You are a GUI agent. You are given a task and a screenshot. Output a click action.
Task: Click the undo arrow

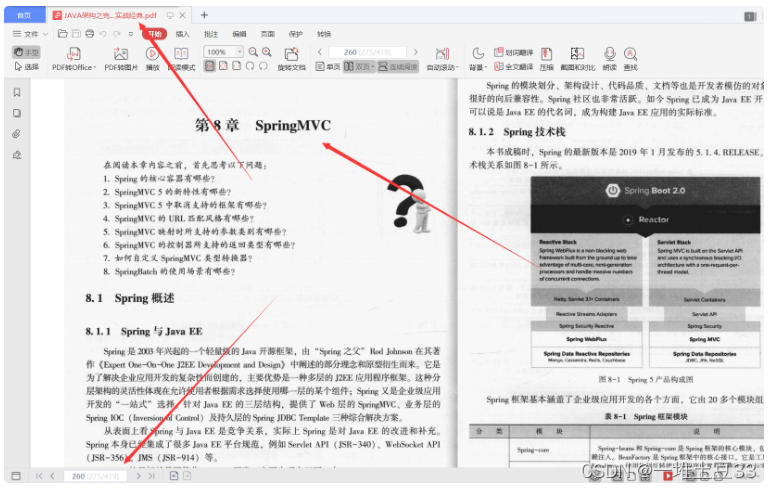(x=103, y=34)
